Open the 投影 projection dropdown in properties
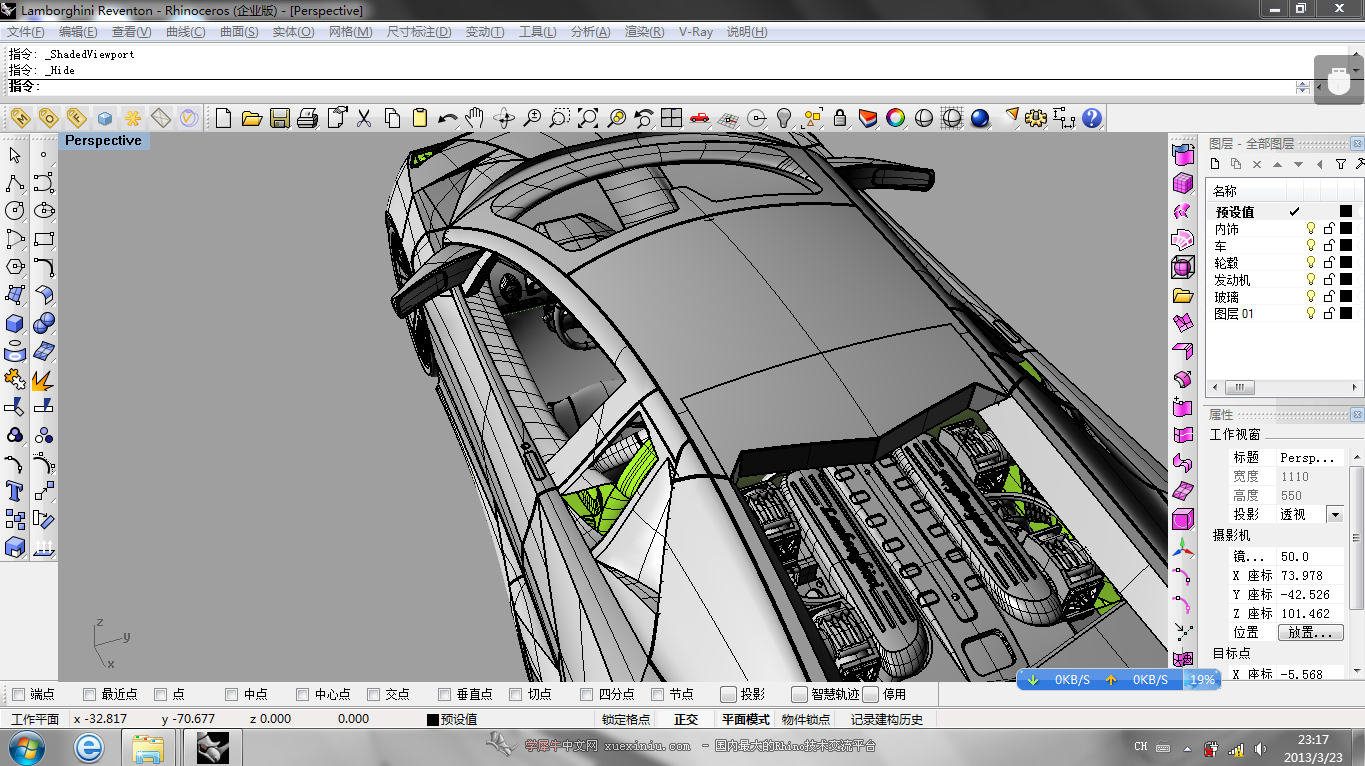The image size is (1365, 766). tap(1334, 514)
